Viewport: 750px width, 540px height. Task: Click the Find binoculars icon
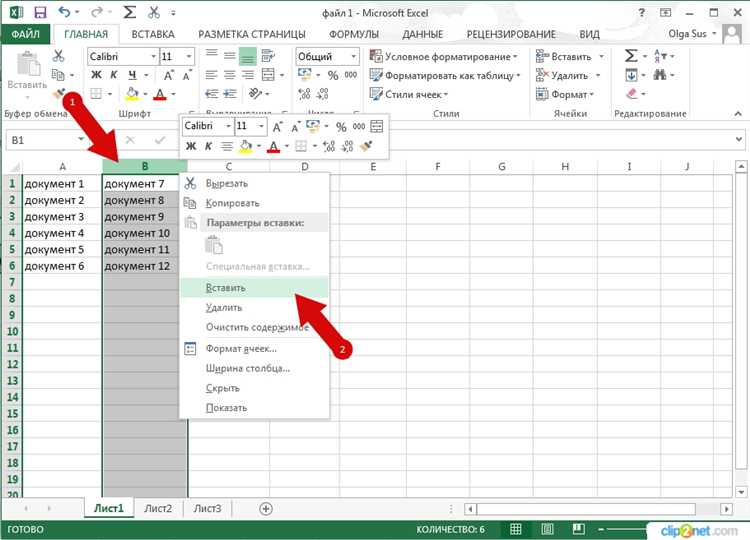(x=660, y=75)
